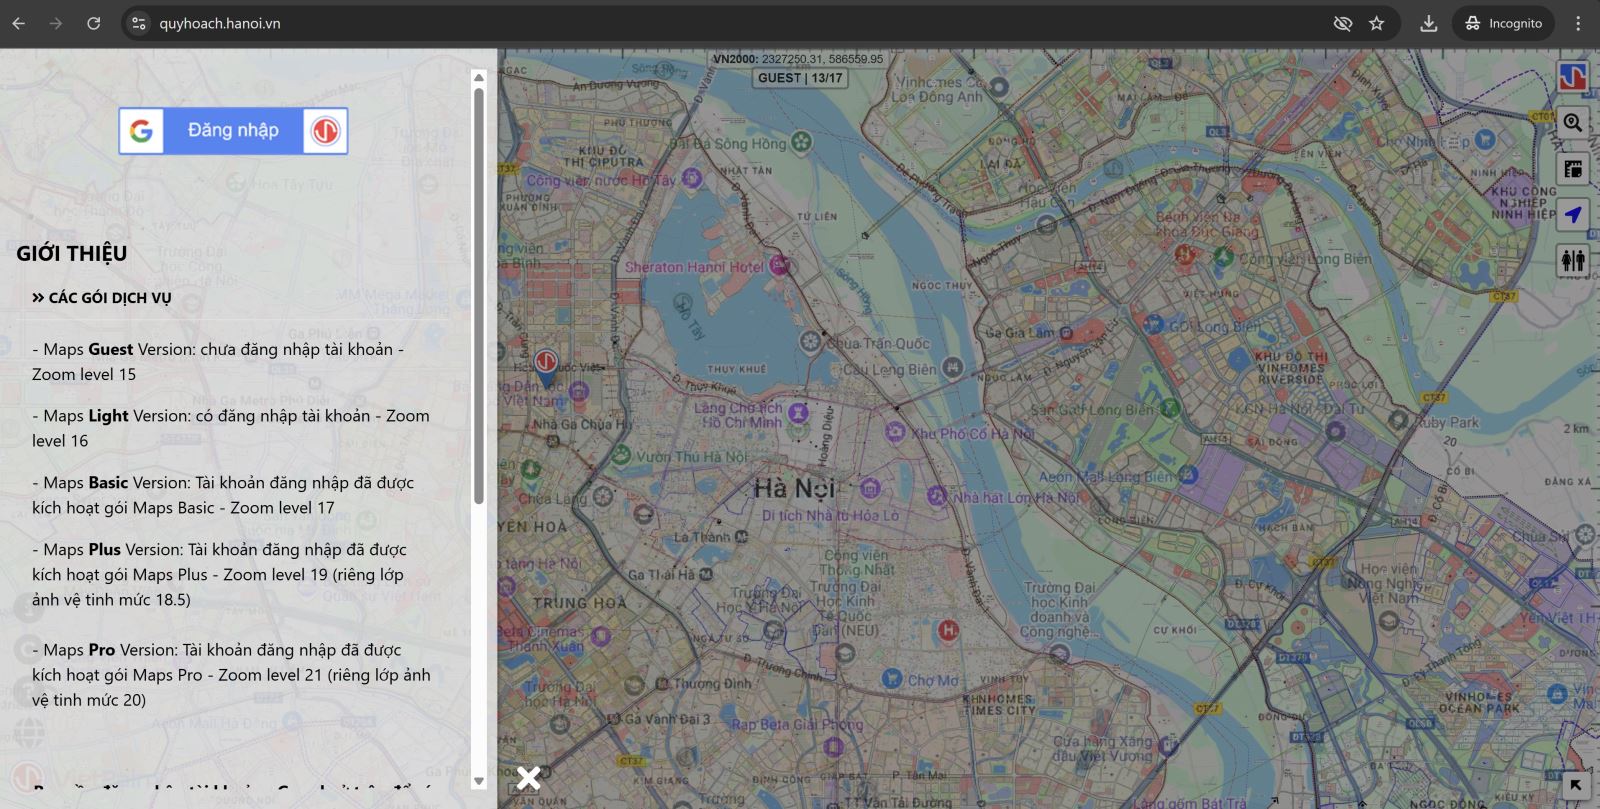Screen dimensions: 1600x809
Task: Open the map search magnifier tool
Action: point(1573,123)
